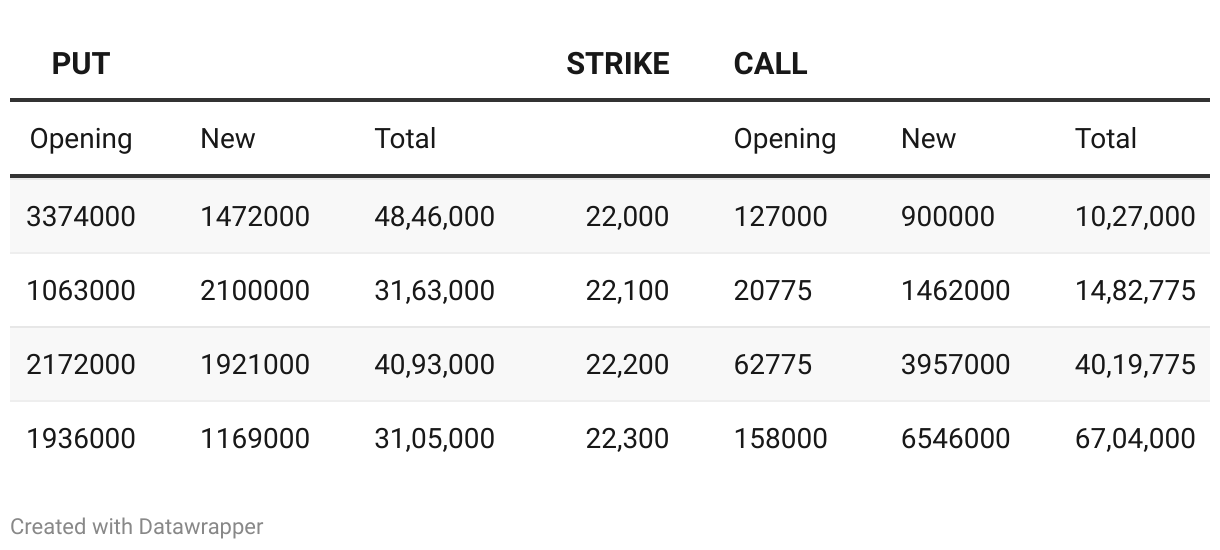Click the 22,200 strike cell
Screen dimensions: 1220x550
pyautogui.click(x=627, y=364)
